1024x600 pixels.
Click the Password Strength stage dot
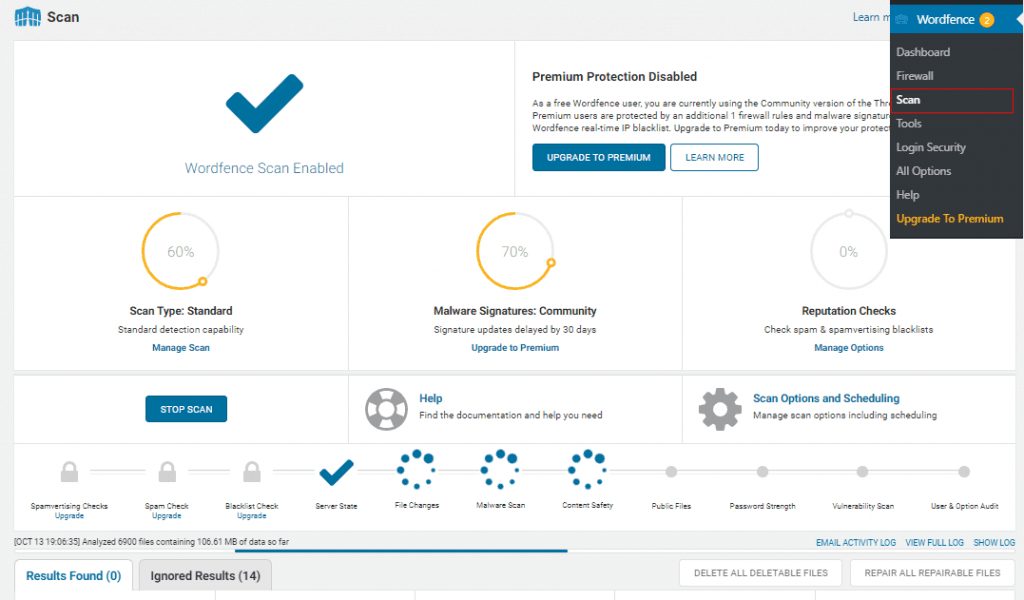tap(762, 471)
